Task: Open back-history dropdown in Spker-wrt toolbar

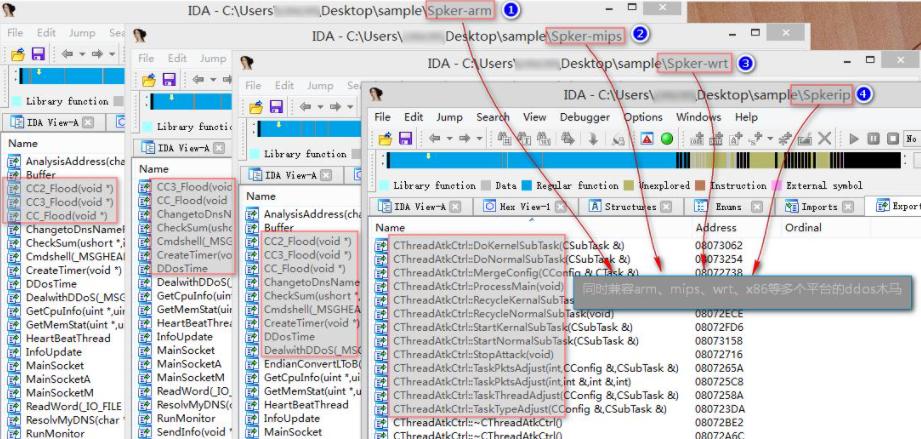Action: [x=320, y=107]
